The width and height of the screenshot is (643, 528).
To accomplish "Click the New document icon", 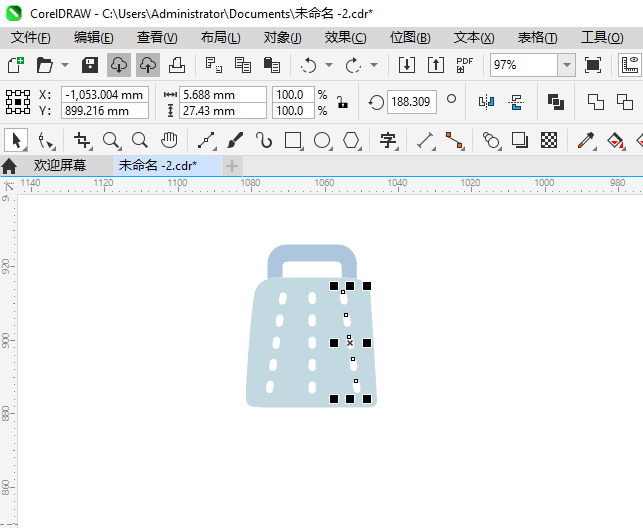I will [x=16, y=65].
